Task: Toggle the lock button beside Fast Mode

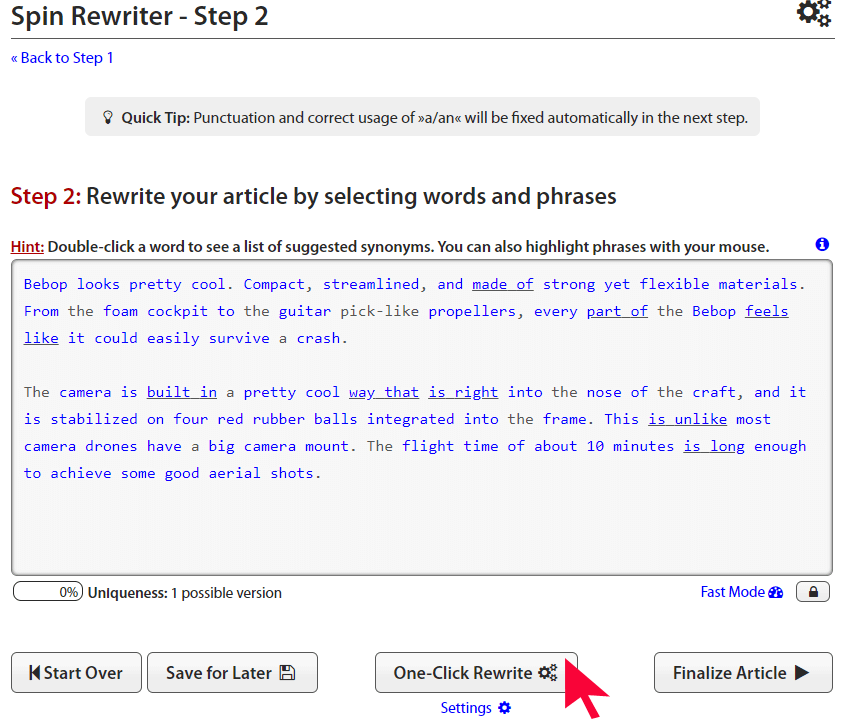Action: [813, 592]
